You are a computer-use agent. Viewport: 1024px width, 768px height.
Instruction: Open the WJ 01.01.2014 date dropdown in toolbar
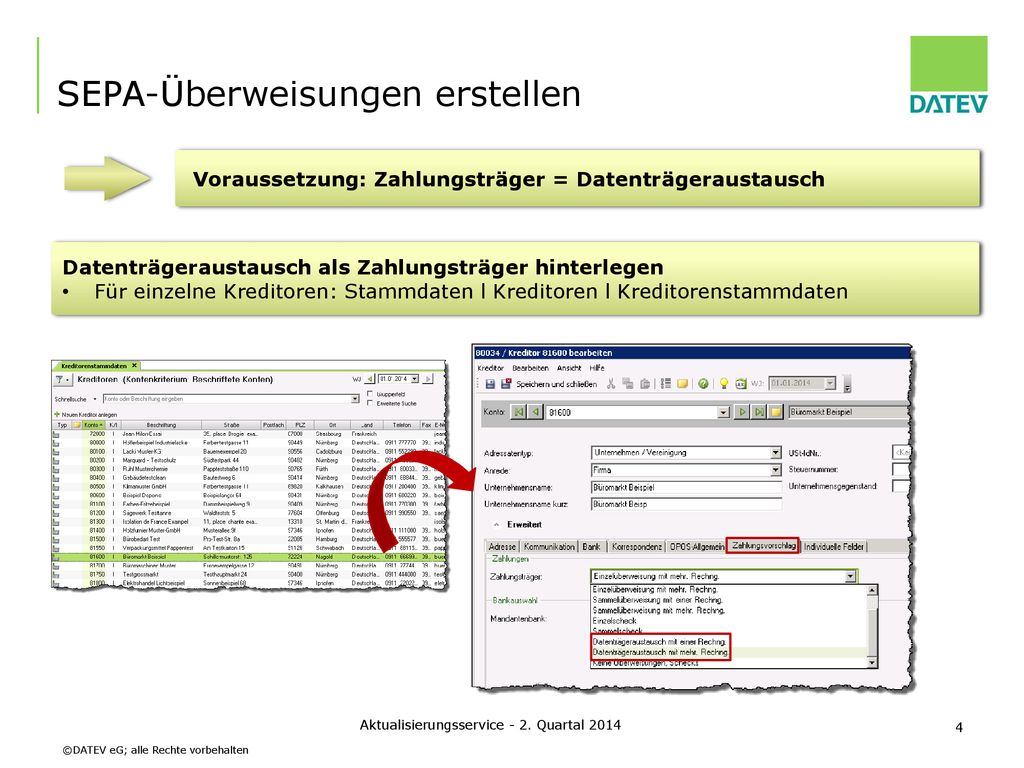[x=829, y=384]
